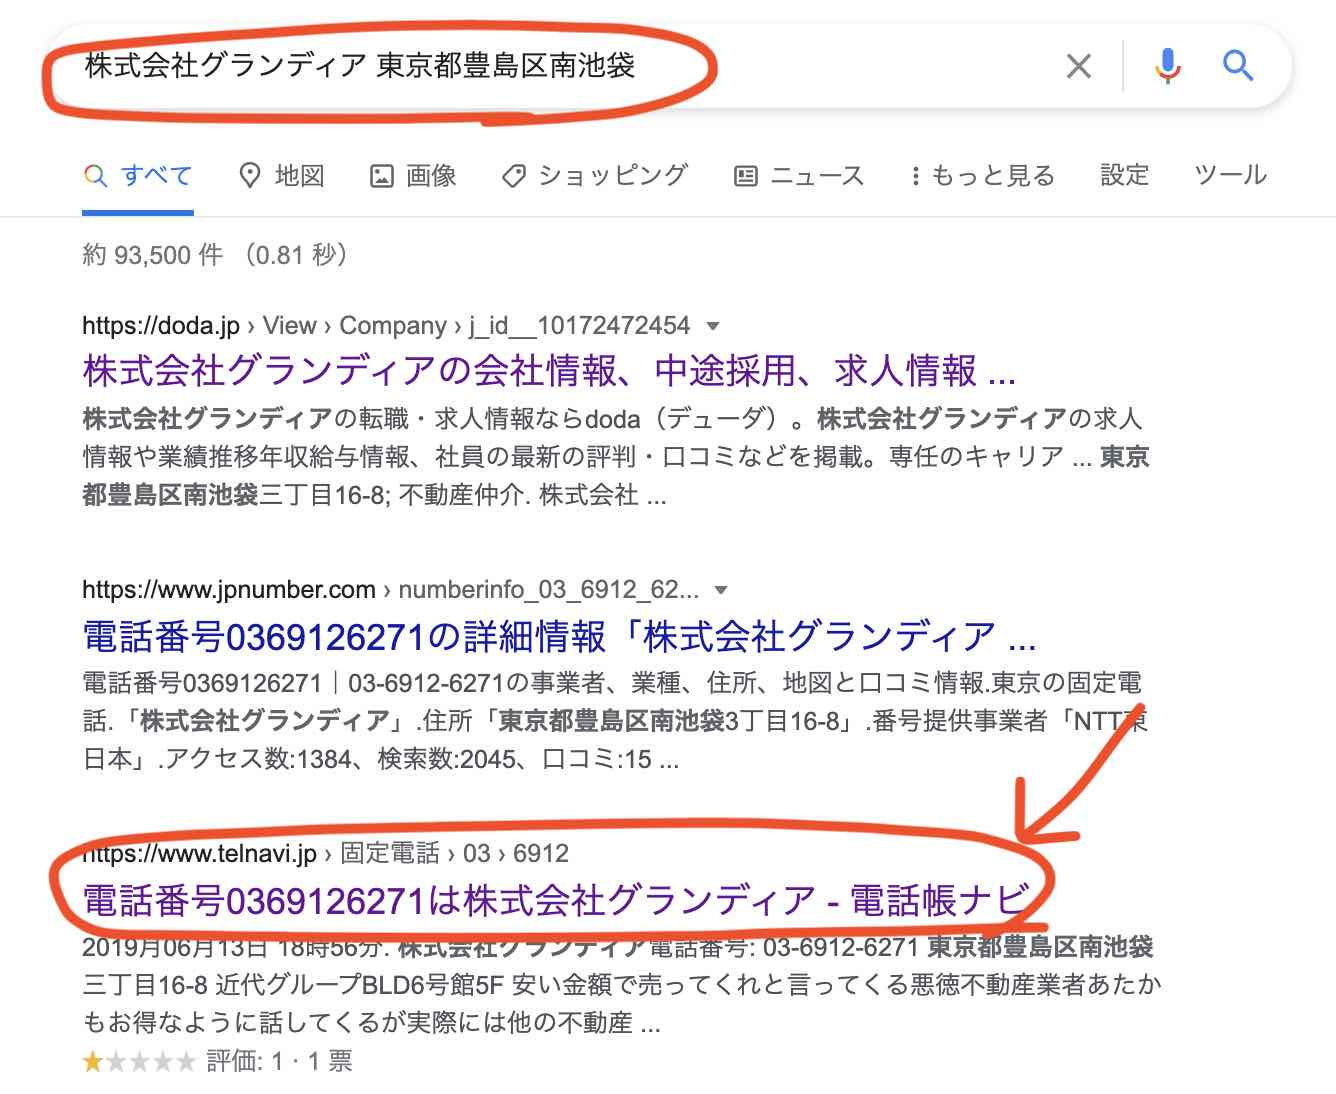Switch to the 地図 tab
The height and width of the screenshot is (1094, 1336).
pyautogui.click(x=282, y=176)
